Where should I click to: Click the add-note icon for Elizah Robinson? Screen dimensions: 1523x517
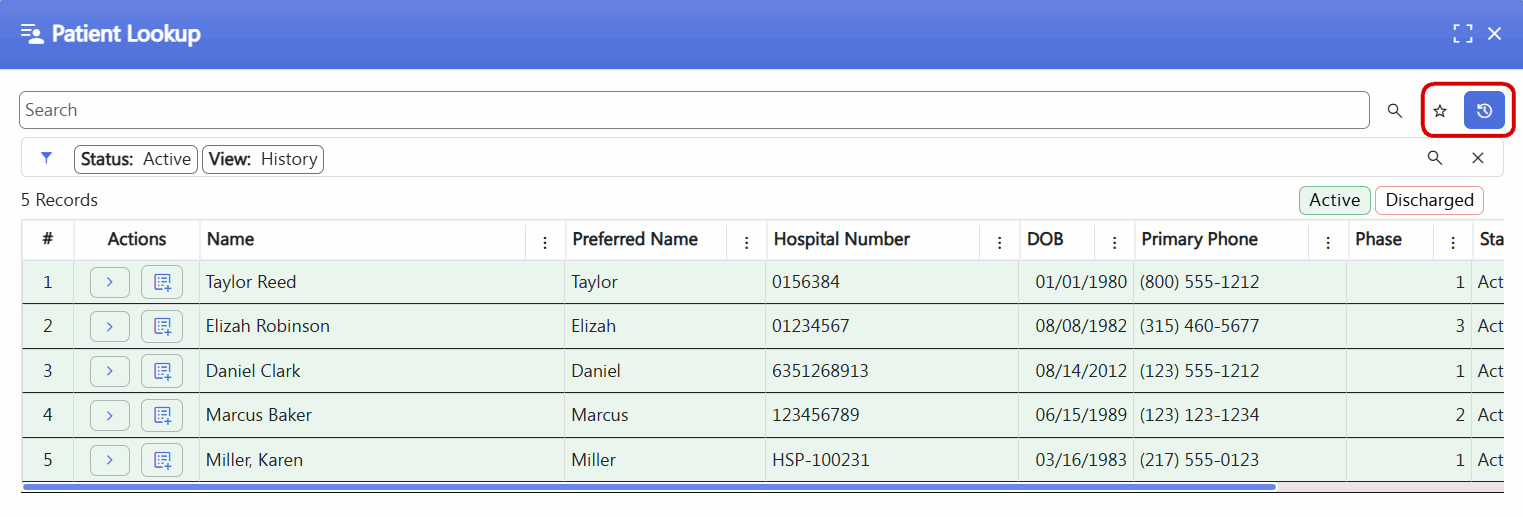pyautogui.click(x=162, y=326)
